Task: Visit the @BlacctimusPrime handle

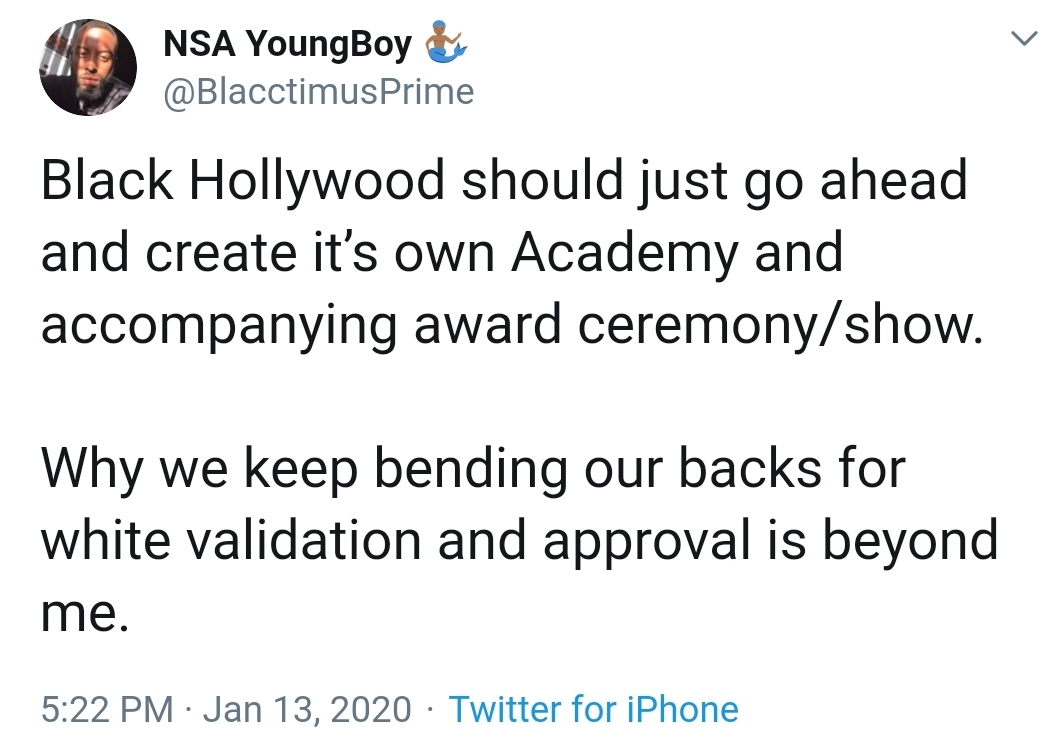Action: click(319, 92)
